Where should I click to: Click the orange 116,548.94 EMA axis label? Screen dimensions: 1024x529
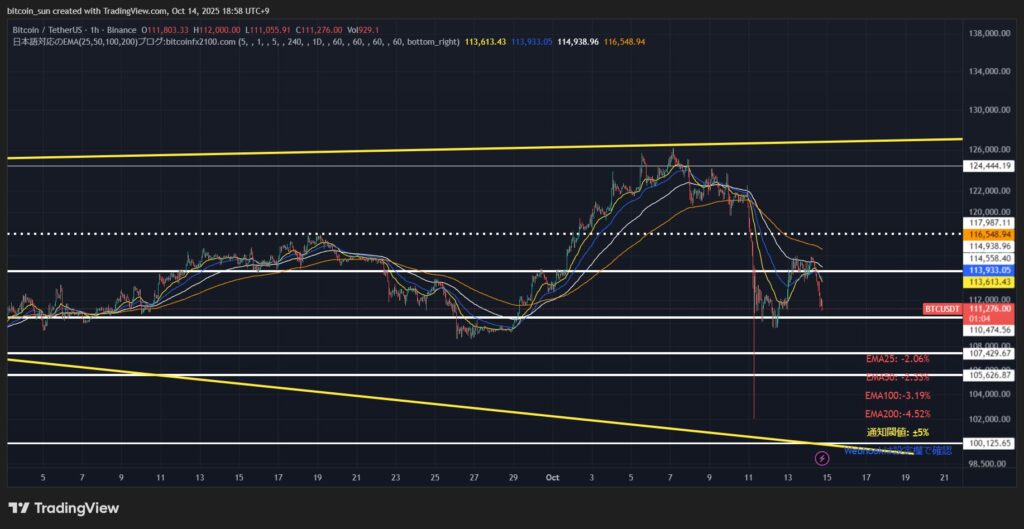tap(991, 234)
